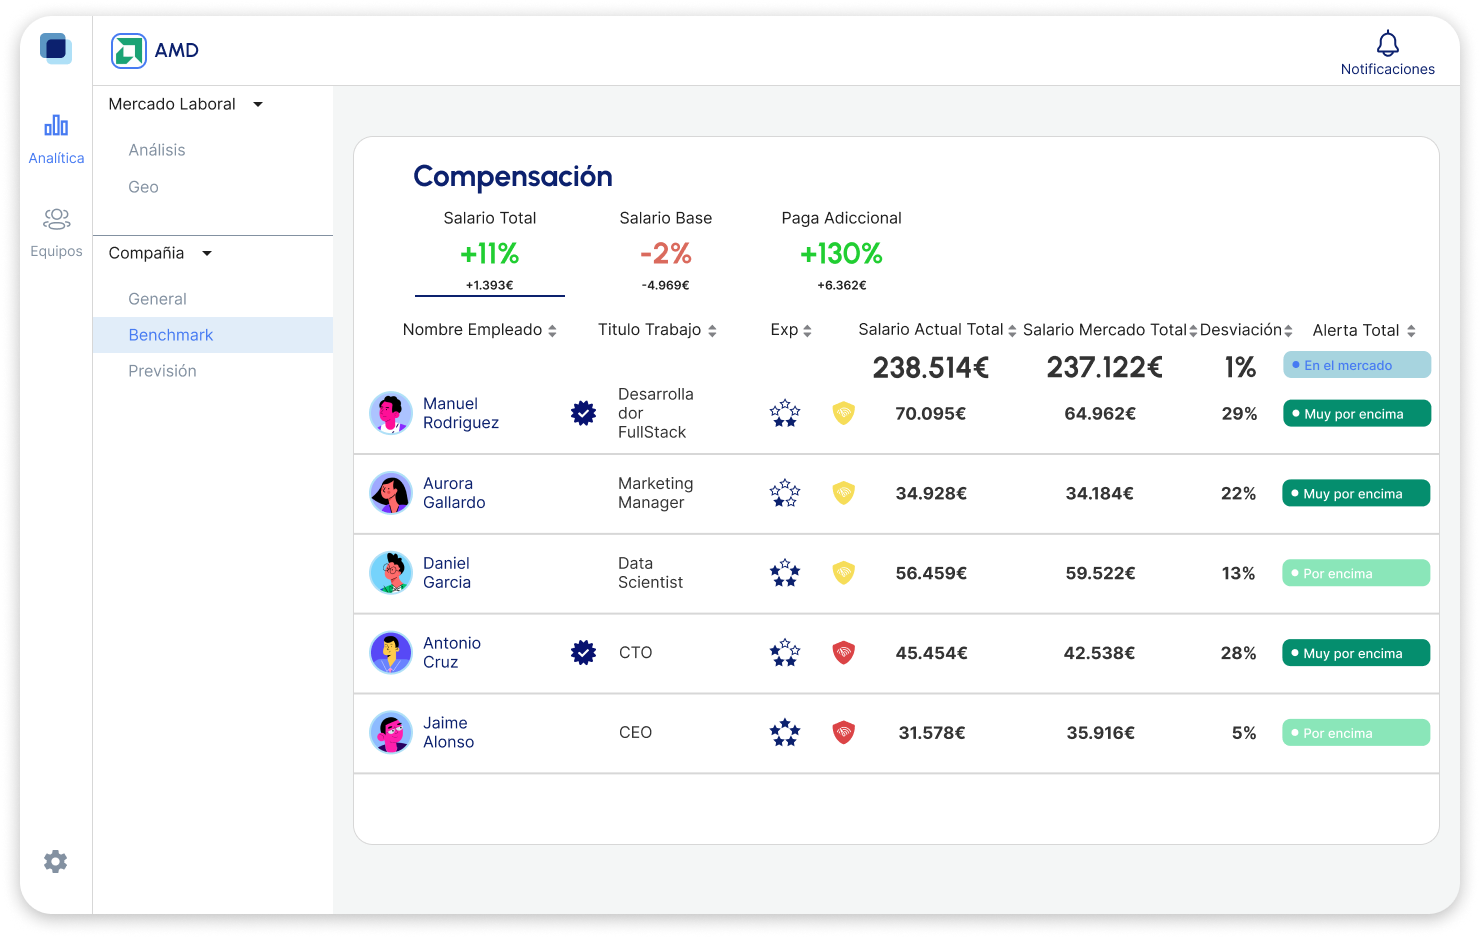Click experience stars in Manuel Rodriguez row
1480x938 pixels.
(785, 413)
